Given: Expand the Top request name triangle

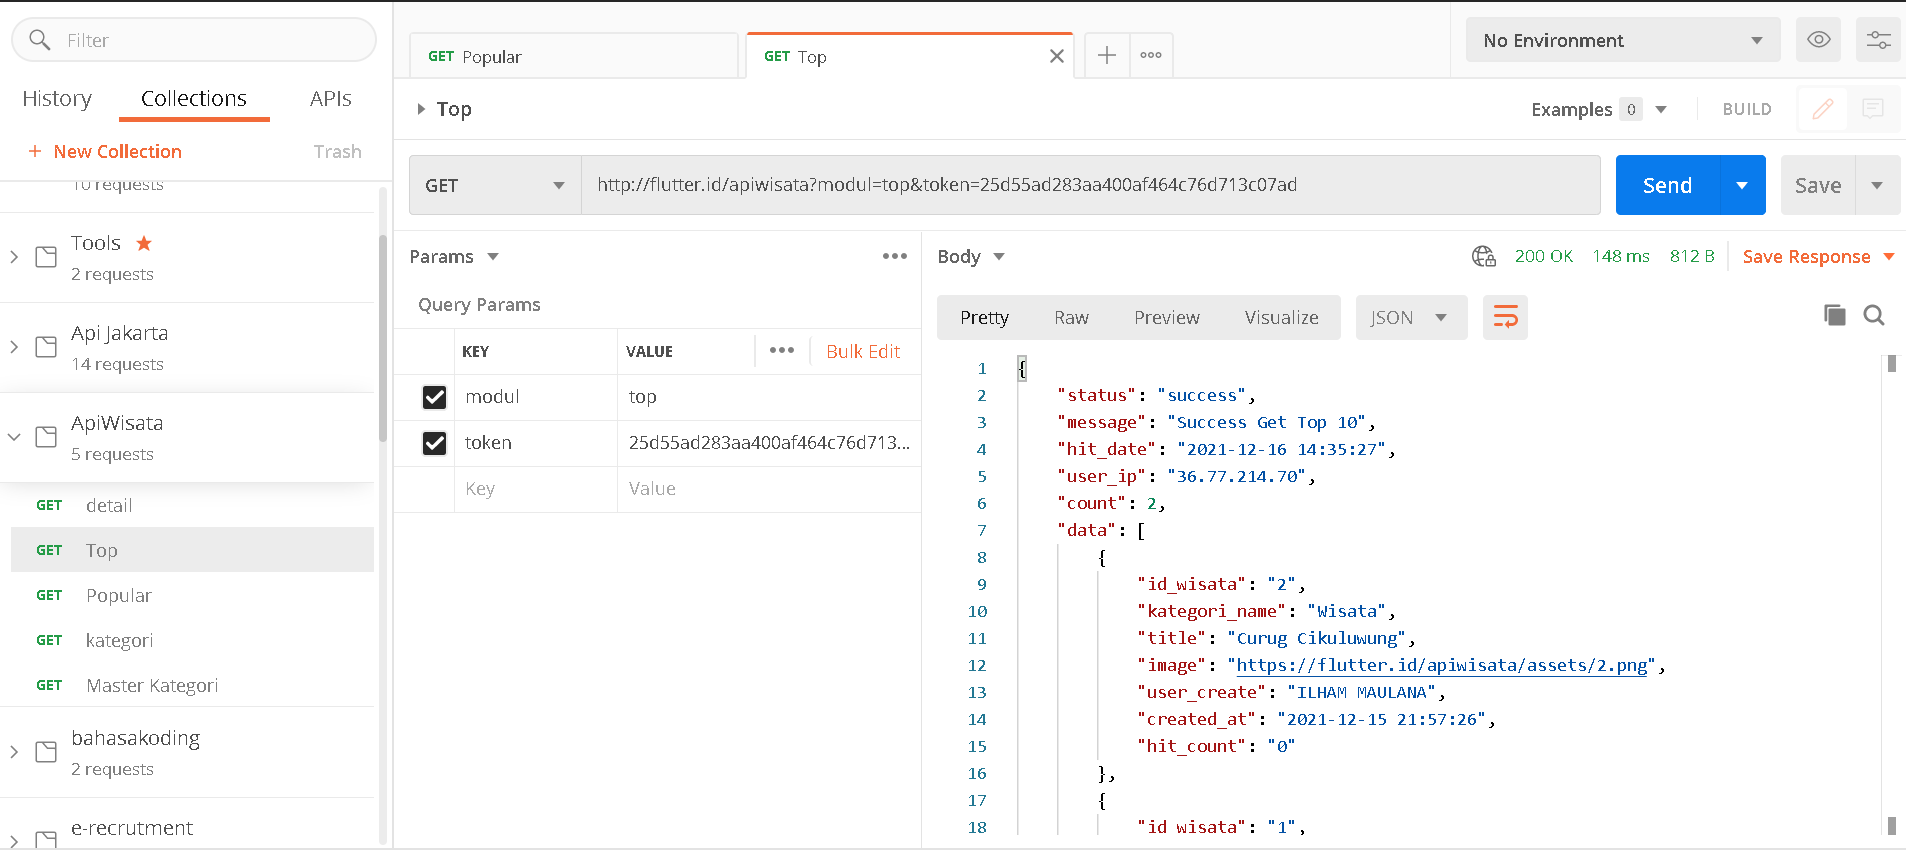Looking at the screenshot, I should point(421,109).
